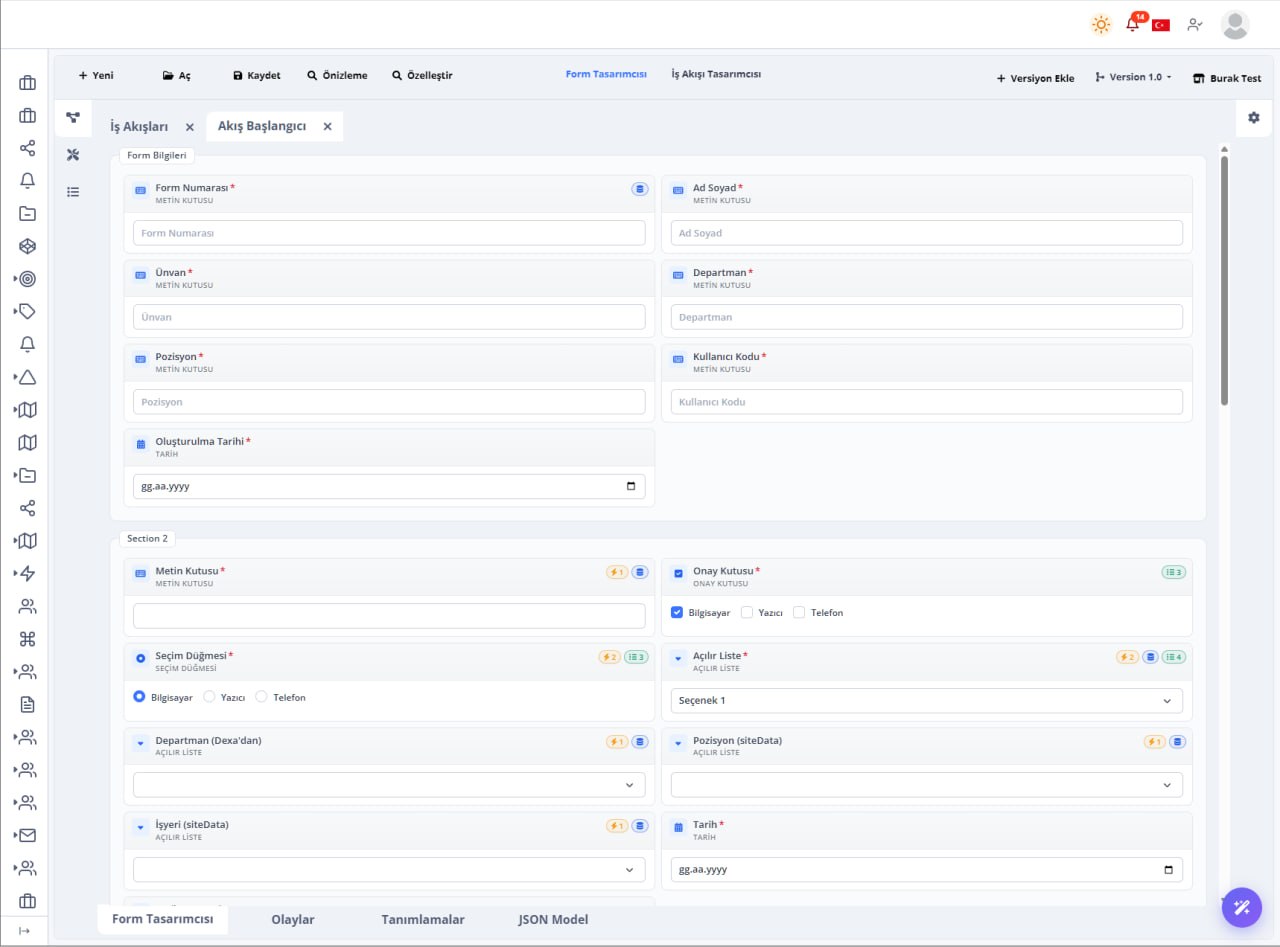This screenshot has width=1280, height=947.
Task: Click event badge 2 on Seçim Düğmesi
Action: click(x=610, y=657)
